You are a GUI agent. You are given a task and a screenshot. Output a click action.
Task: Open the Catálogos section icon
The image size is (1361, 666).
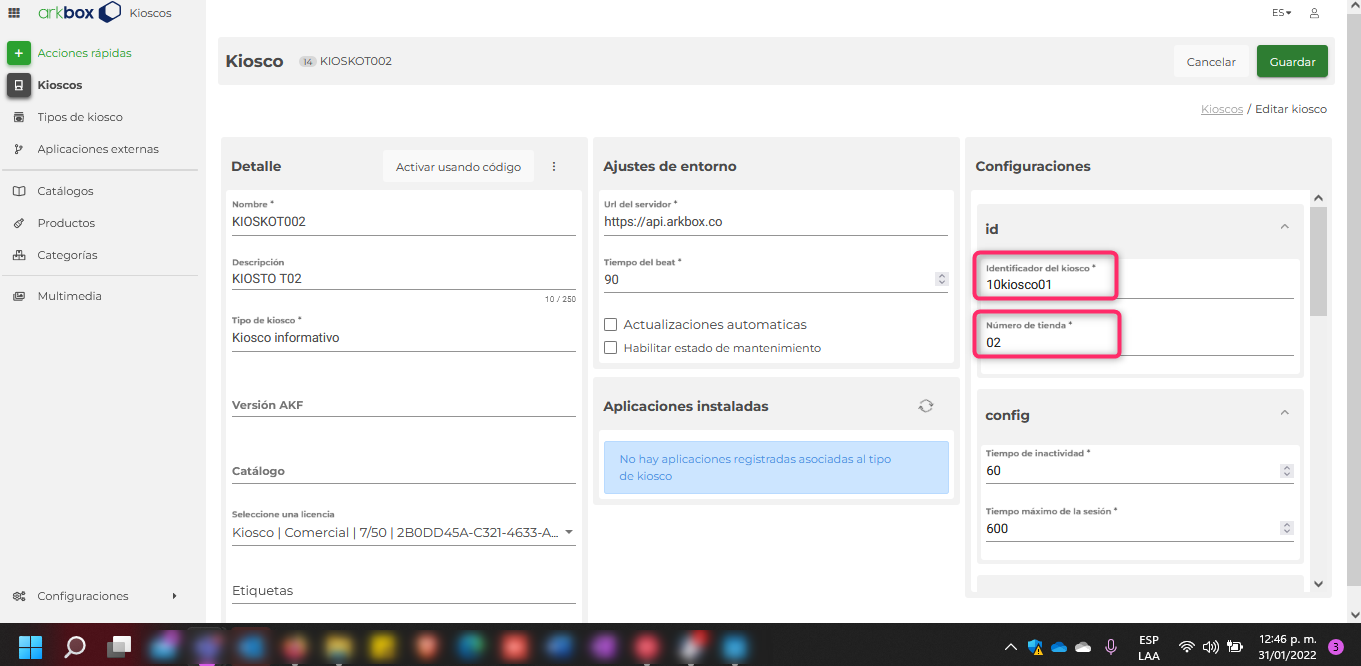18,190
